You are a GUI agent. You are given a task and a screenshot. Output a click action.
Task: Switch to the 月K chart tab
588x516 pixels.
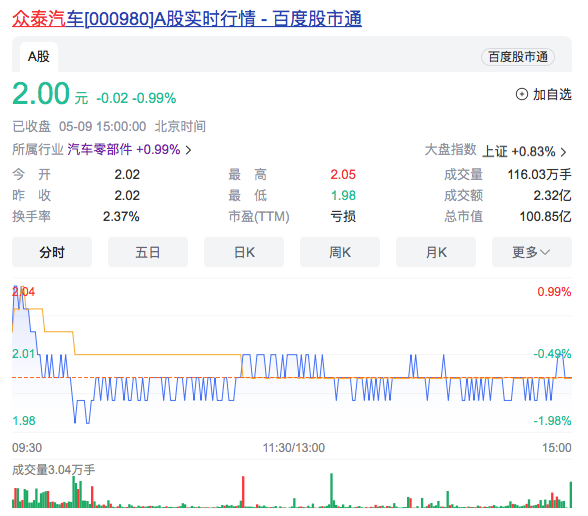436,252
